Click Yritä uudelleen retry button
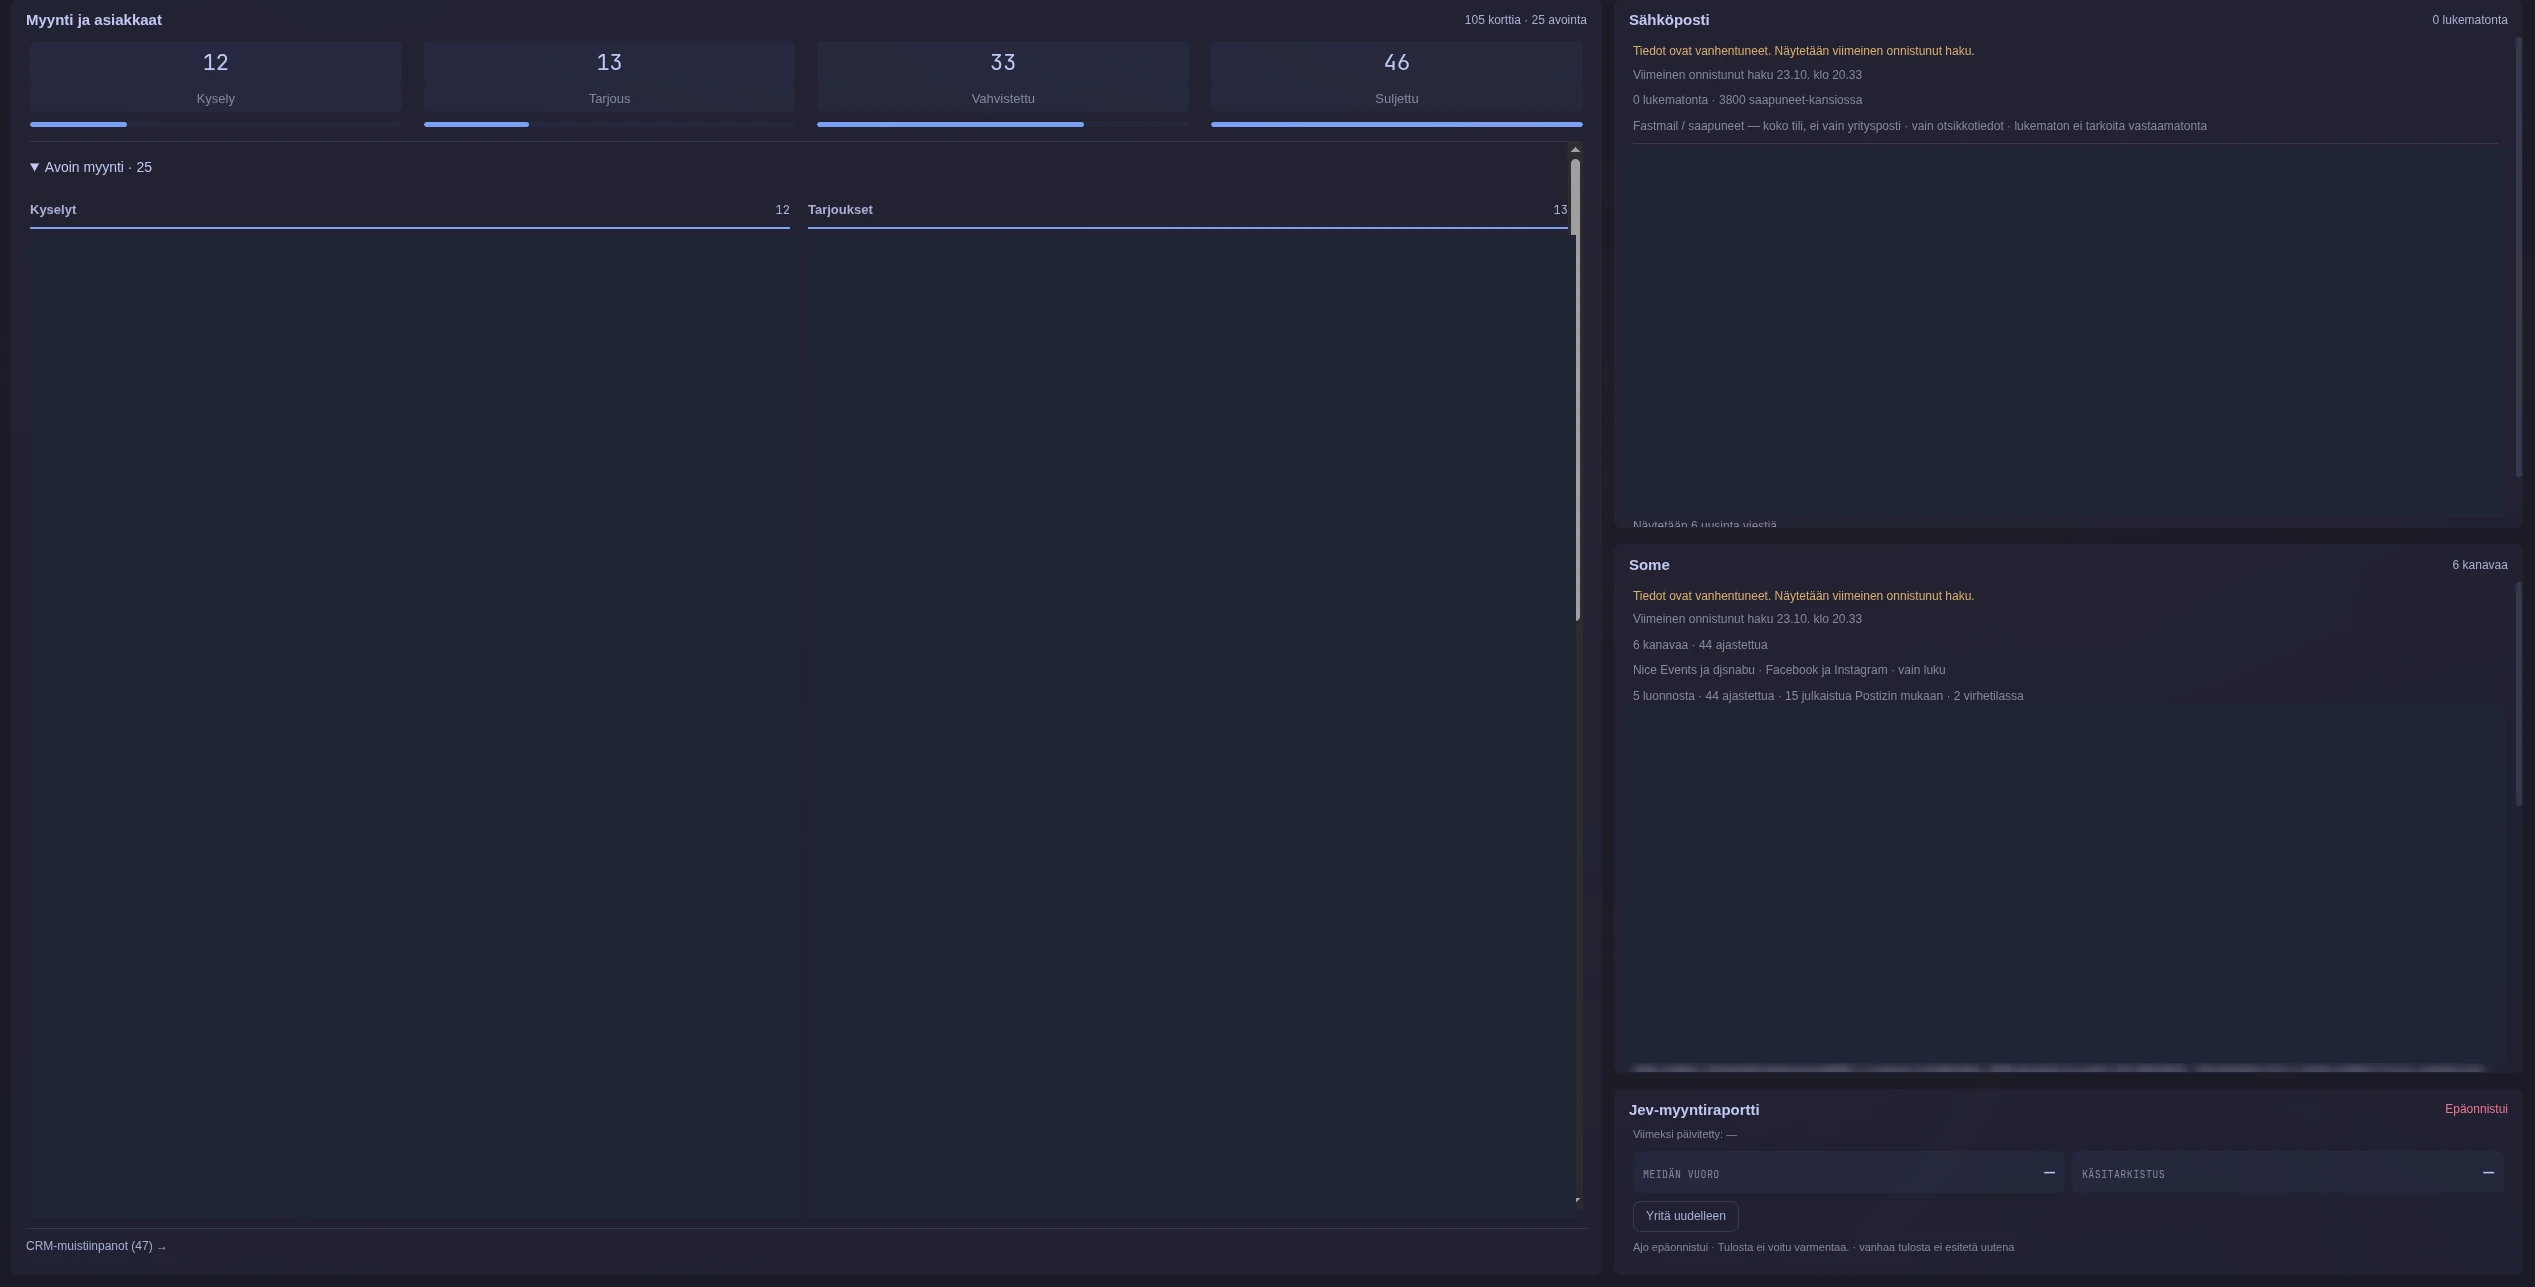This screenshot has width=2535, height=1287. click(x=1685, y=1216)
